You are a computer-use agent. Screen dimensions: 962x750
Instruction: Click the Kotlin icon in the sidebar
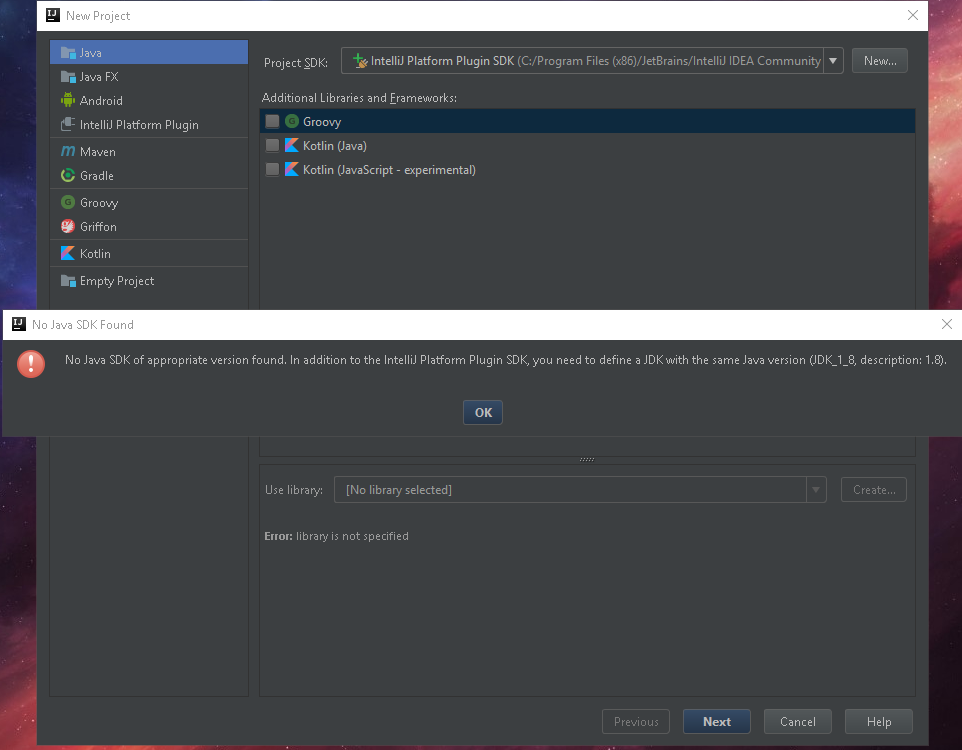pos(68,253)
